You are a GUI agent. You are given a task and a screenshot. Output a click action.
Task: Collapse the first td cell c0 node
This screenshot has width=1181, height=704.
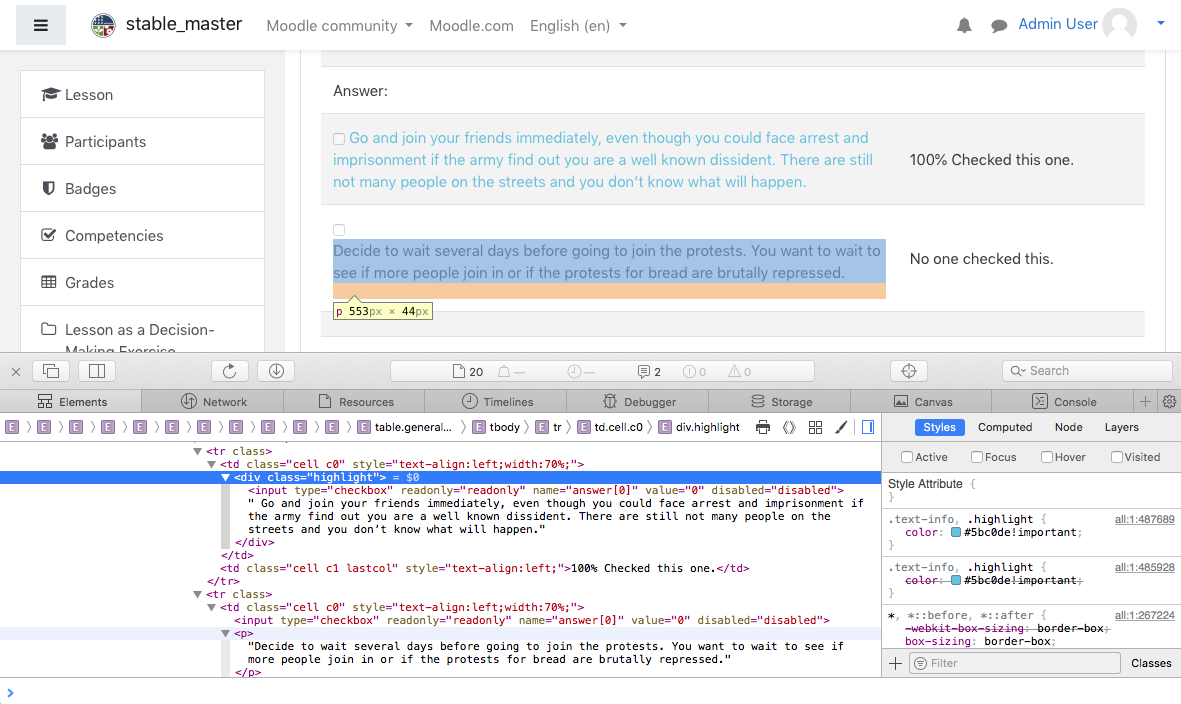(212, 465)
